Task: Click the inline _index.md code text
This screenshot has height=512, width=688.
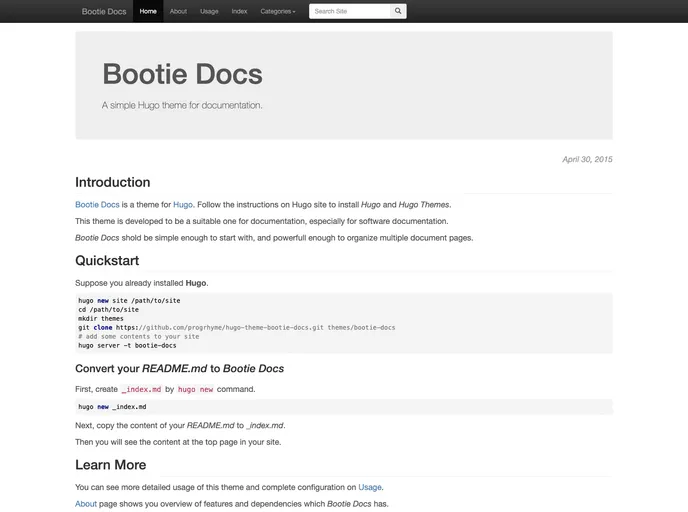Action: tap(141, 389)
